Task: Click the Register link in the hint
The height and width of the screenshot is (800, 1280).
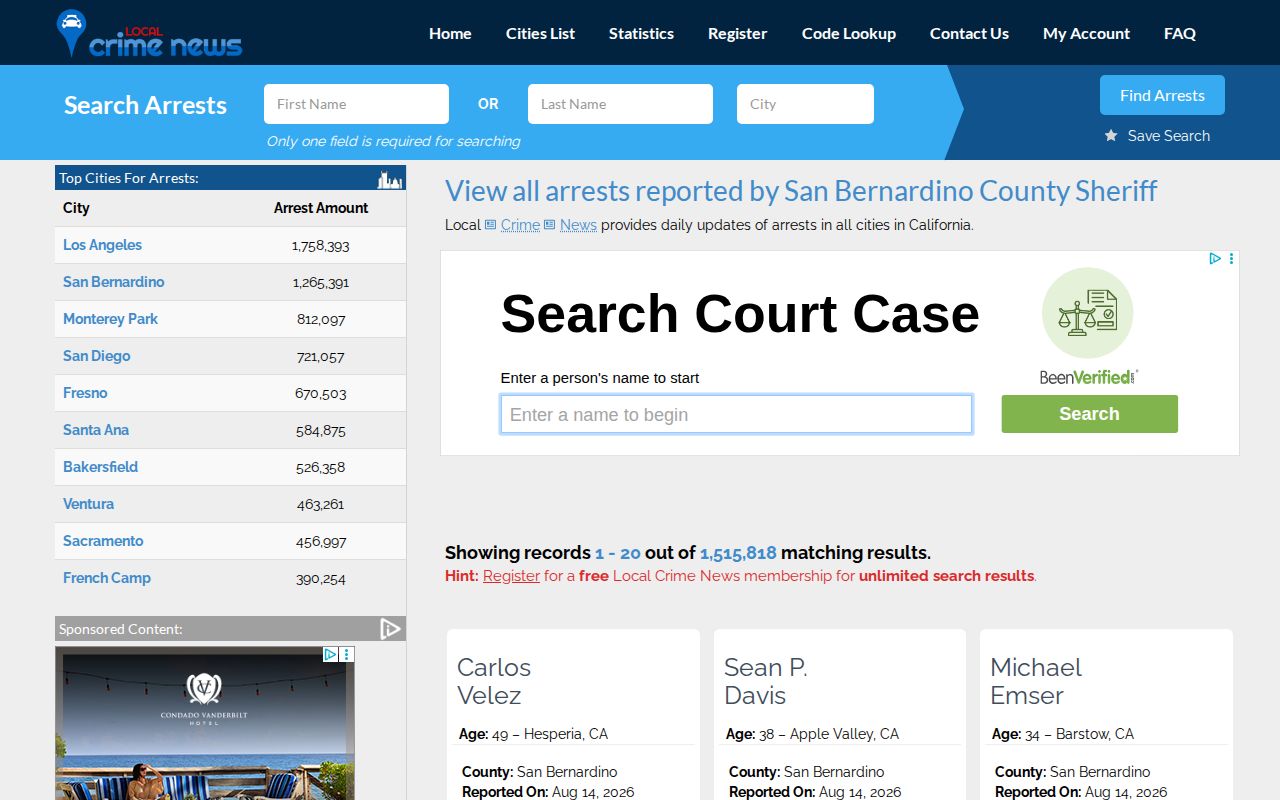Action: (511, 576)
